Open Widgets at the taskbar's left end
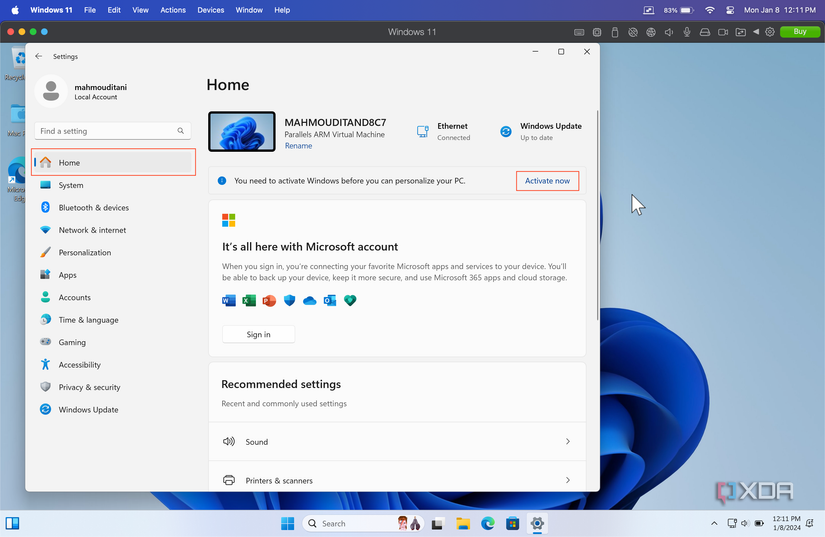Image resolution: width=825 pixels, height=537 pixels. click(x=13, y=523)
